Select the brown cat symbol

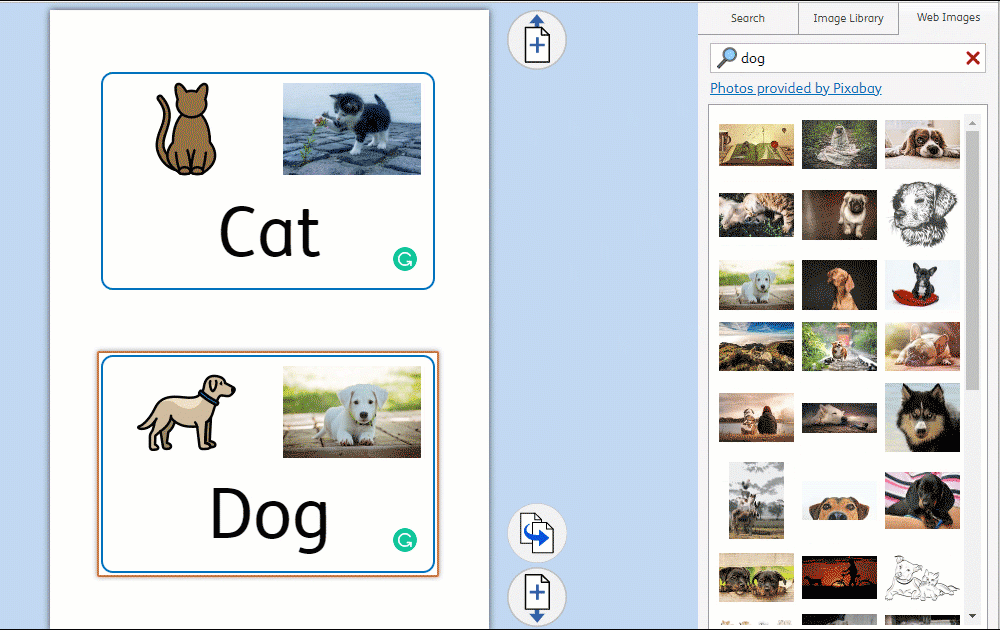tap(186, 130)
